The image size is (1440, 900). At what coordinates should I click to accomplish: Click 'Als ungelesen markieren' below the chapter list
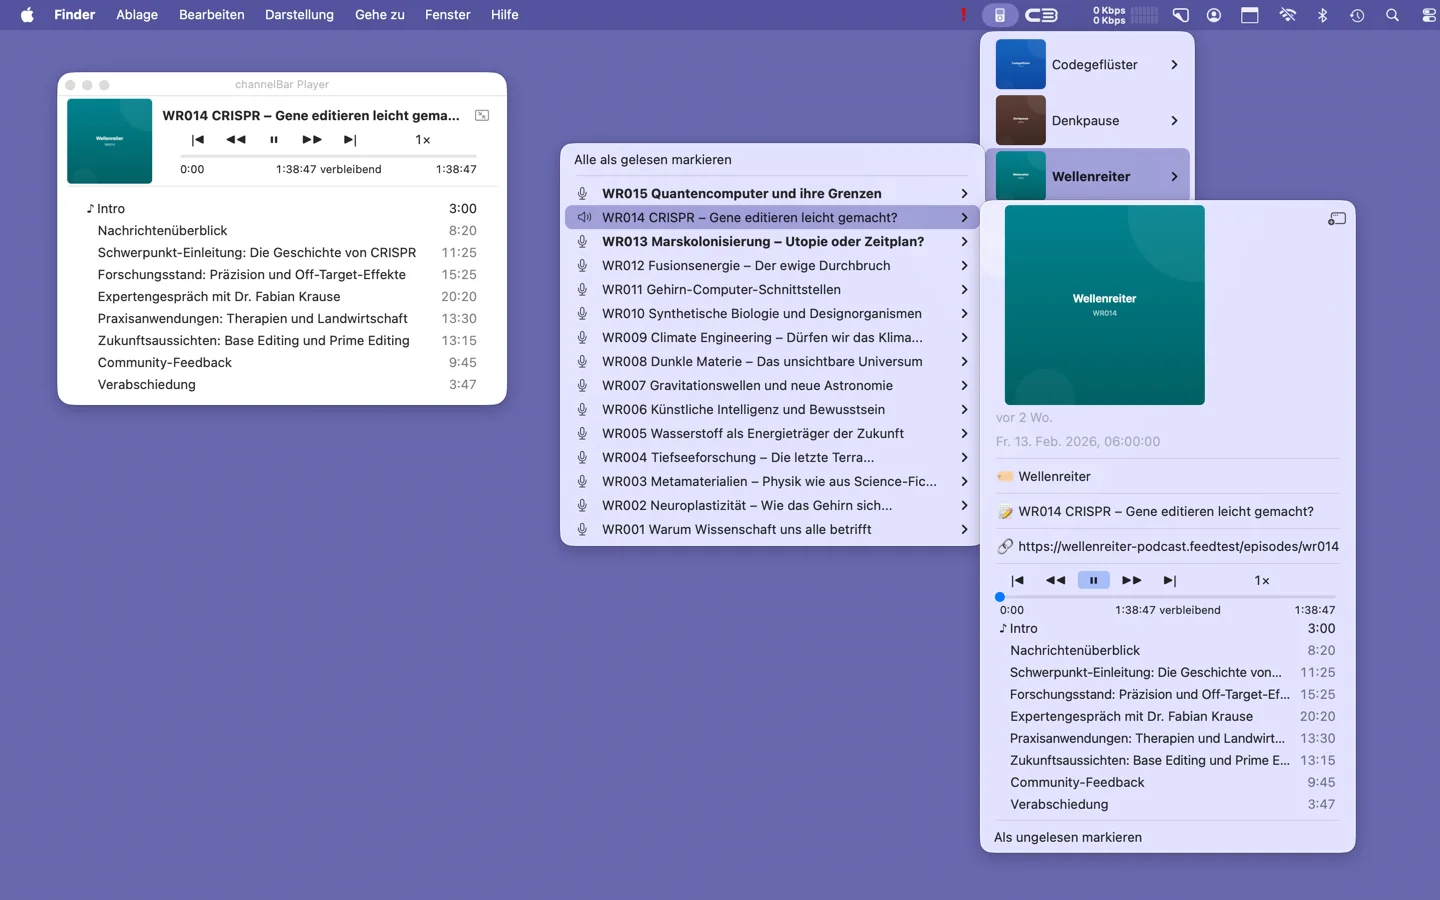point(1068,837)
